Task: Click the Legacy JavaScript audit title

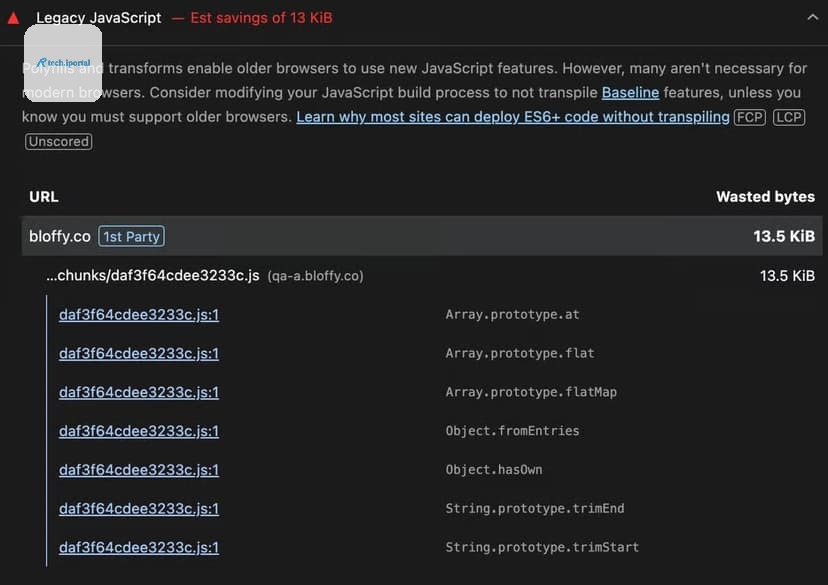Action: pos(99,17)
